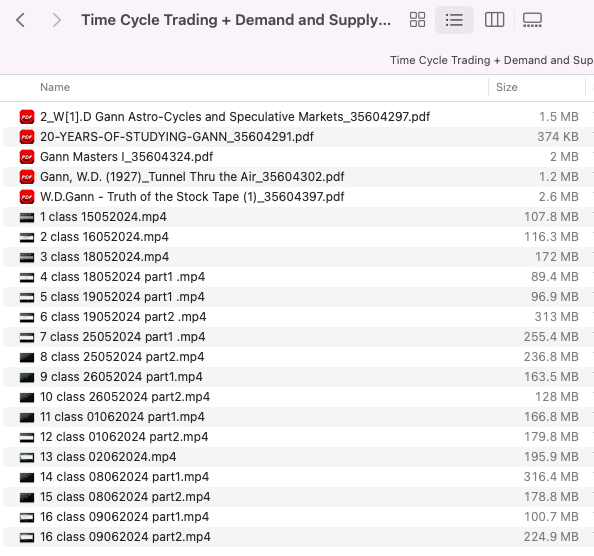
Task: Select the Astro-Cycles and Speculative Markets PDF
Action: (298, 117)
